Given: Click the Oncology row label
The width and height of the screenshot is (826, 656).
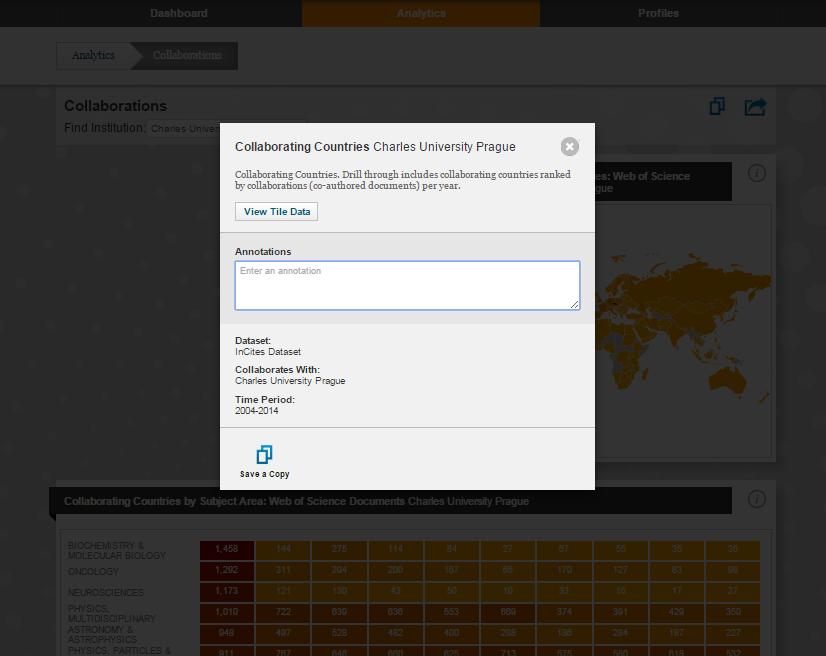Looking at the screenshot, I should pyautogui.click(x=93, y=572).
